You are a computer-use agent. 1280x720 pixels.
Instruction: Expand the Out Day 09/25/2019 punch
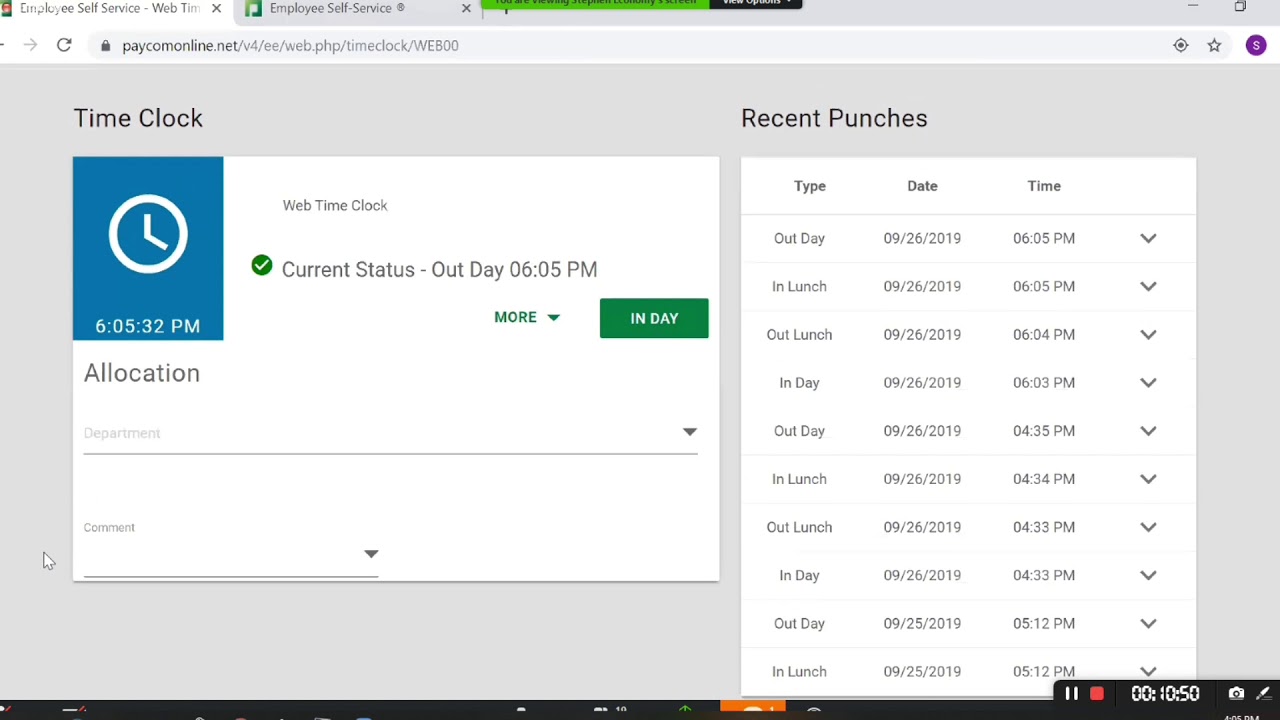[x=1148, y=623]
